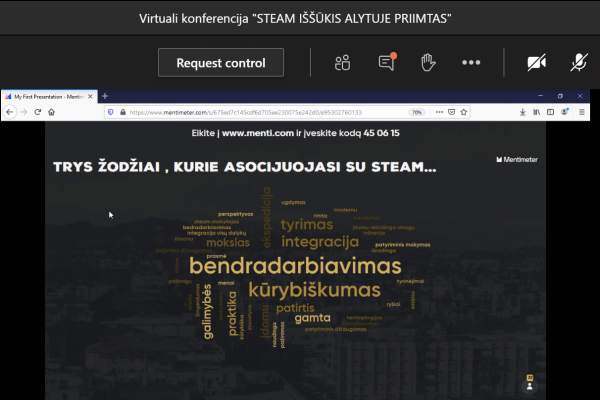Click the www.menti.com instruction text
Image resolution: width=600 pixels, height=400 pixels.
[x=258, y=133]
